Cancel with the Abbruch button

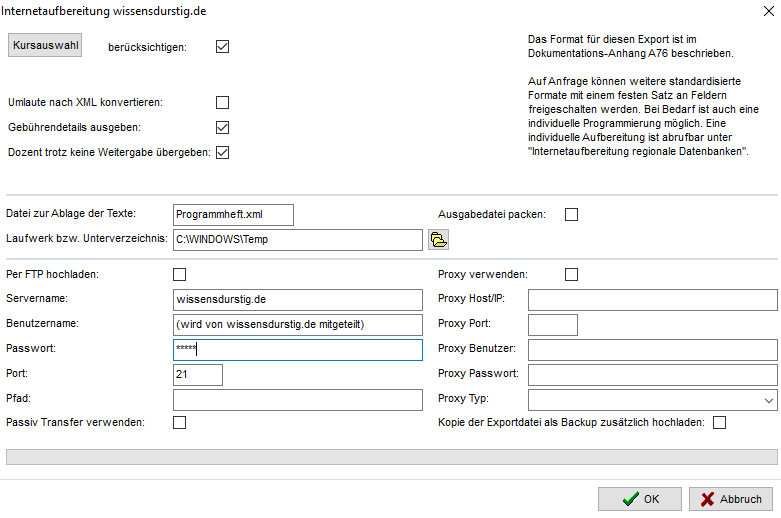(x=731, y=499)
